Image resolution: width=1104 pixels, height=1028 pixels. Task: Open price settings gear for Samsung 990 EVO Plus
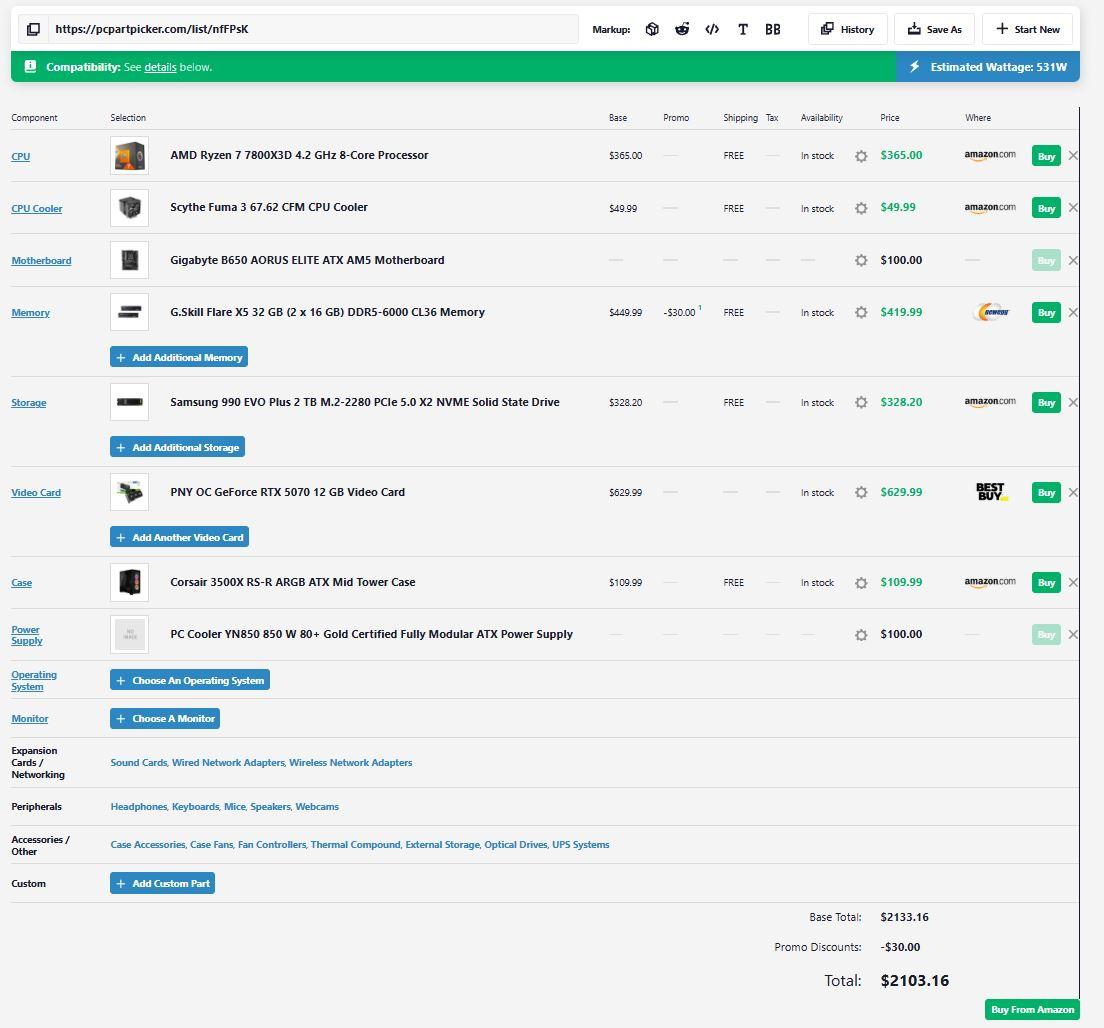pos(861,403)
